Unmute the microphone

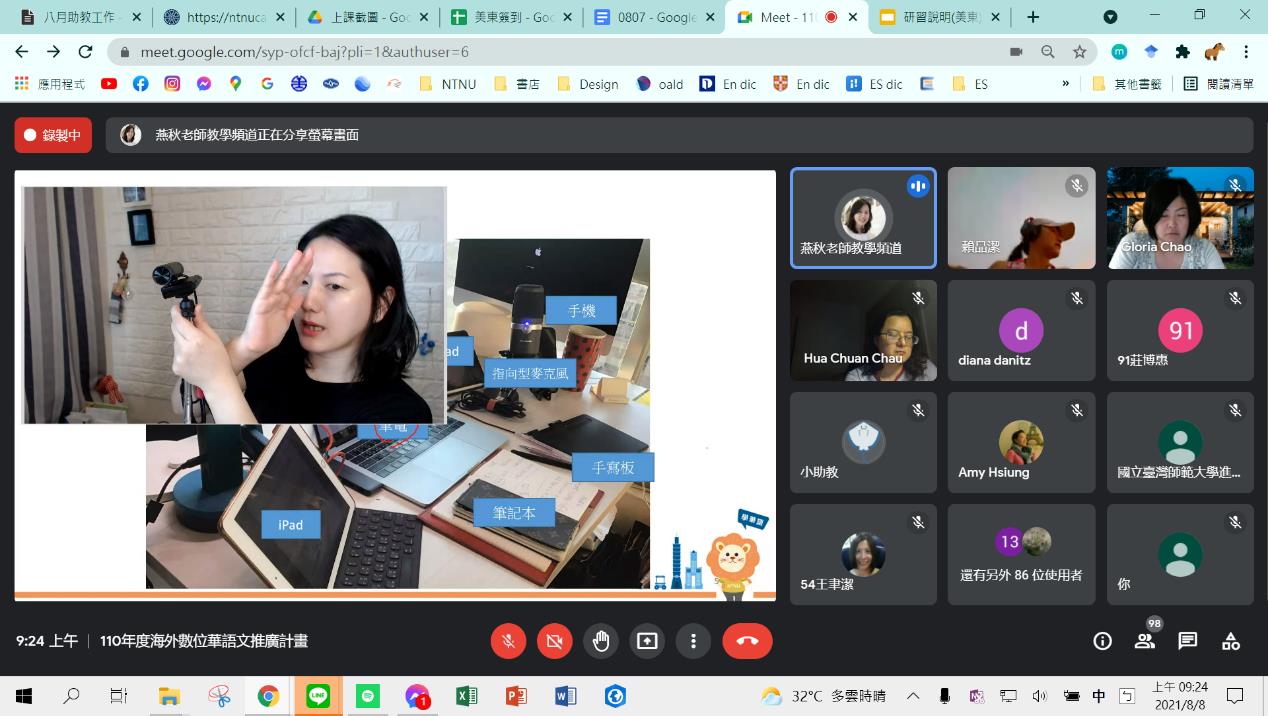508,641
